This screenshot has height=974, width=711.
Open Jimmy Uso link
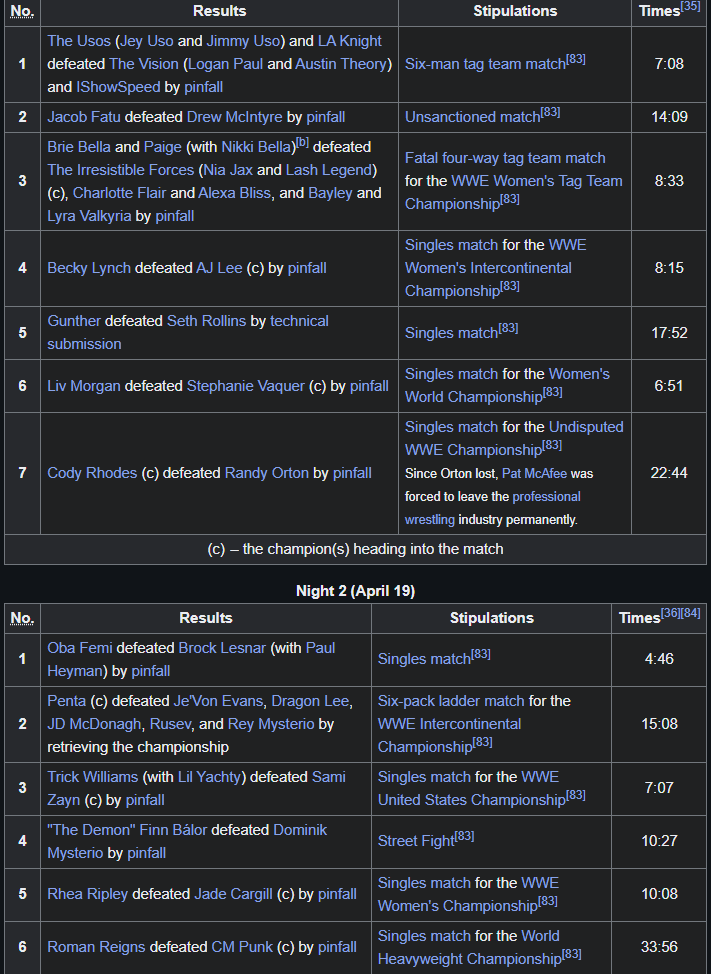(x=243, y=41)
